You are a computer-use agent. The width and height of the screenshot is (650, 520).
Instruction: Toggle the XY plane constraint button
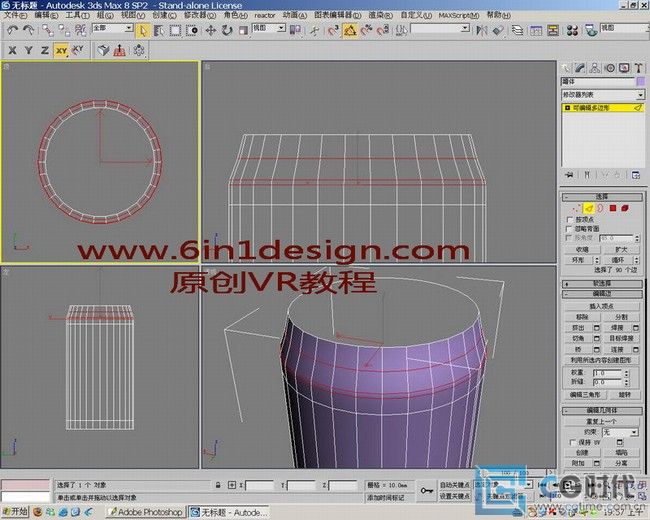[61, 51]
